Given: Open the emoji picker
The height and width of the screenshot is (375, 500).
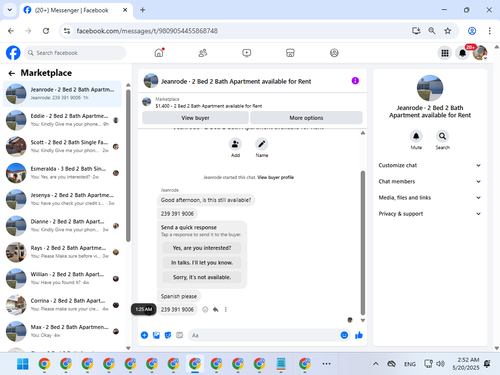Looking at the screenshot, I should tap(344, 335).
